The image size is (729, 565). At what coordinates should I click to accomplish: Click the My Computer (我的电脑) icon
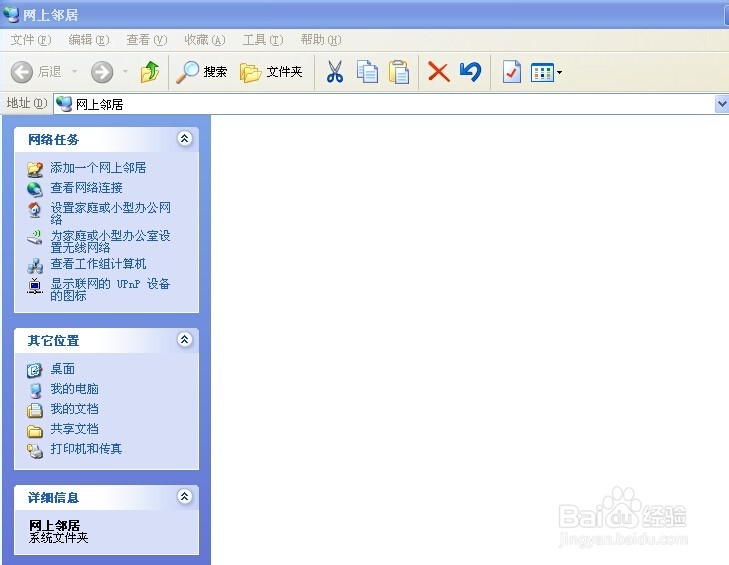coord(35,390)
